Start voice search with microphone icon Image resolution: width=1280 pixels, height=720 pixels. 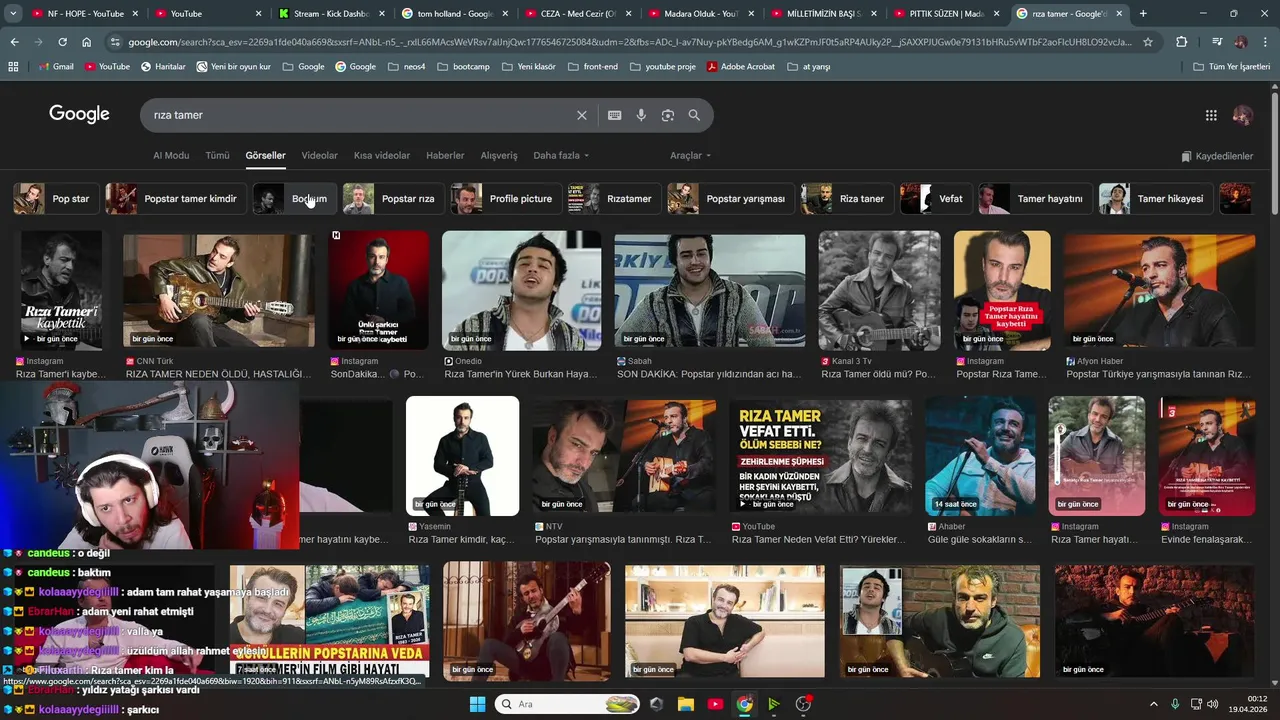click(641, 115)
